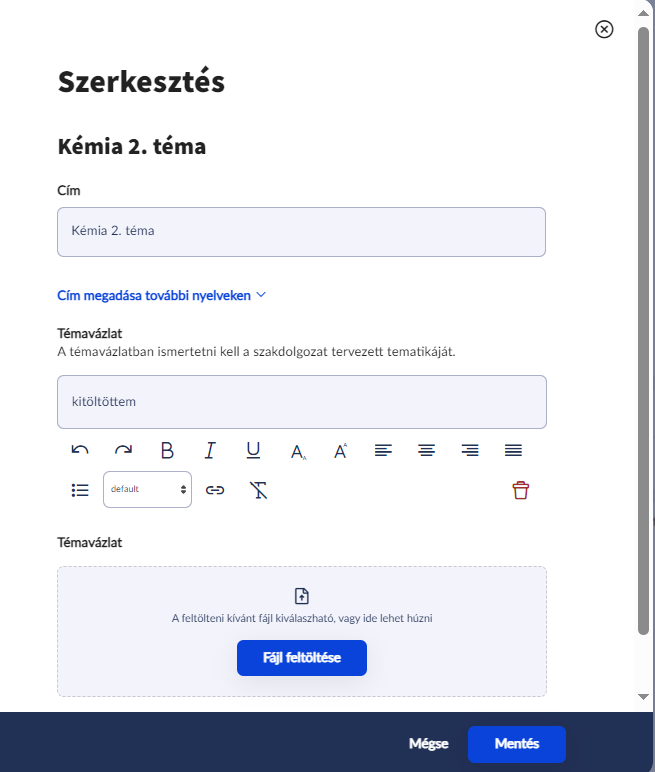Click into the Cím input field
This screenshot has width=655, height=772.
(301, 232)
